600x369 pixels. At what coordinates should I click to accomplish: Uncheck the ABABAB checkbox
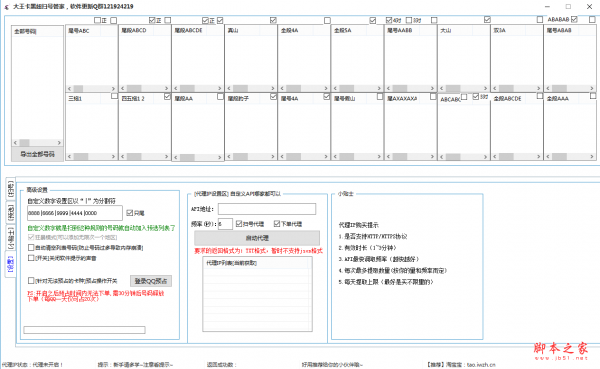point(574,19)
